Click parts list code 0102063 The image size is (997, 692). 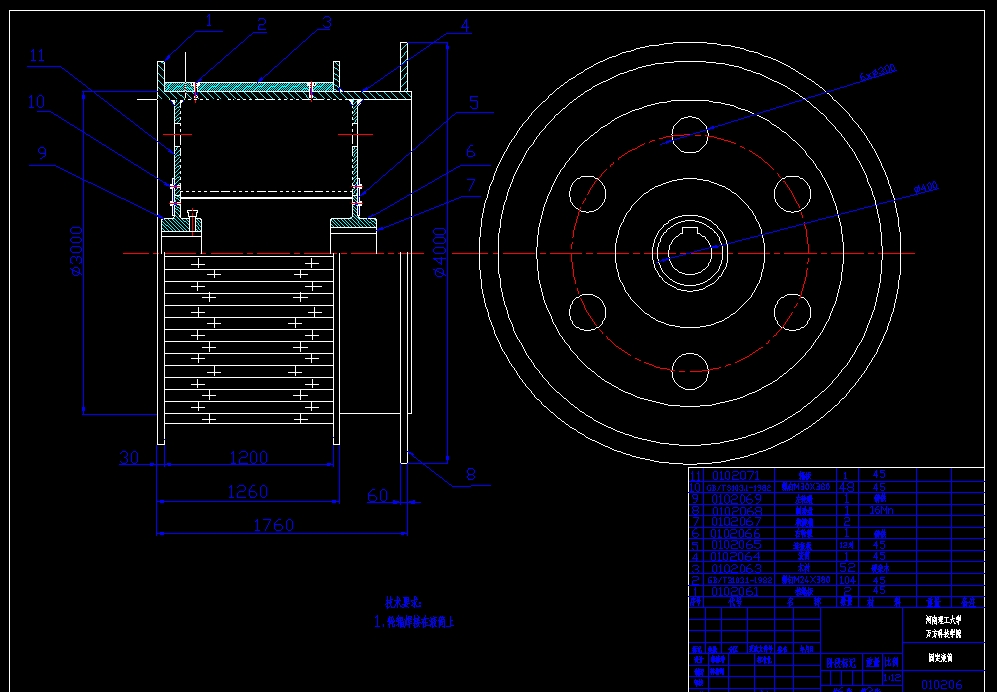tap(736, 569)
